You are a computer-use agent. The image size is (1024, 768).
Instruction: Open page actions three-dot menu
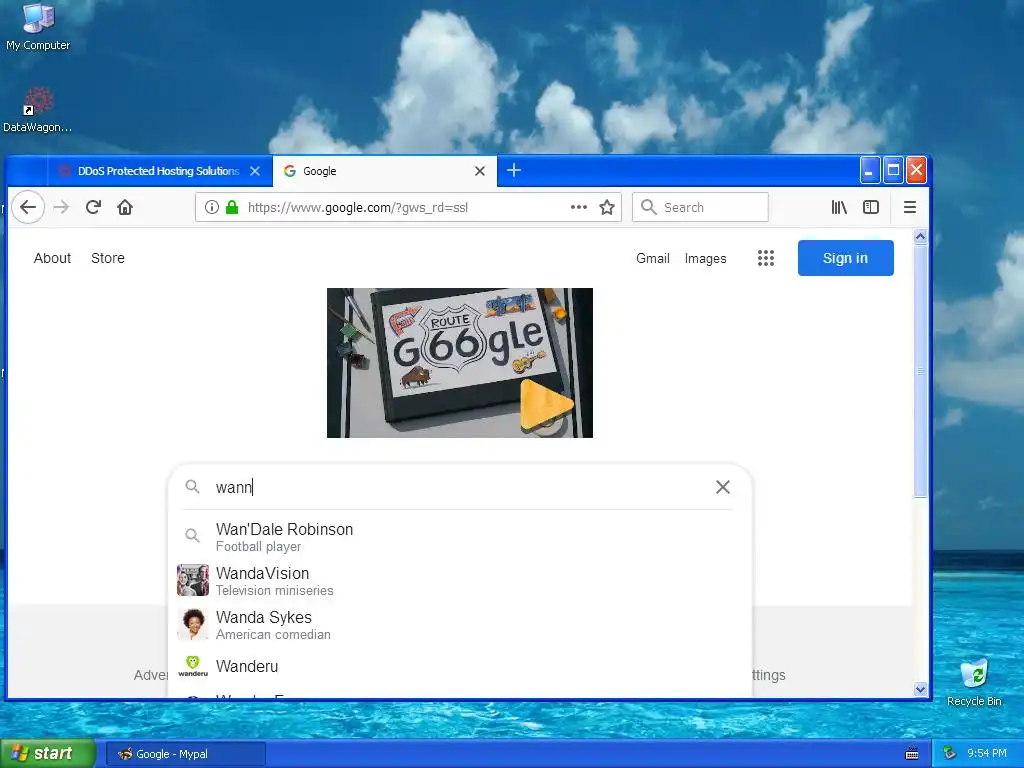(x=579, y=207)
